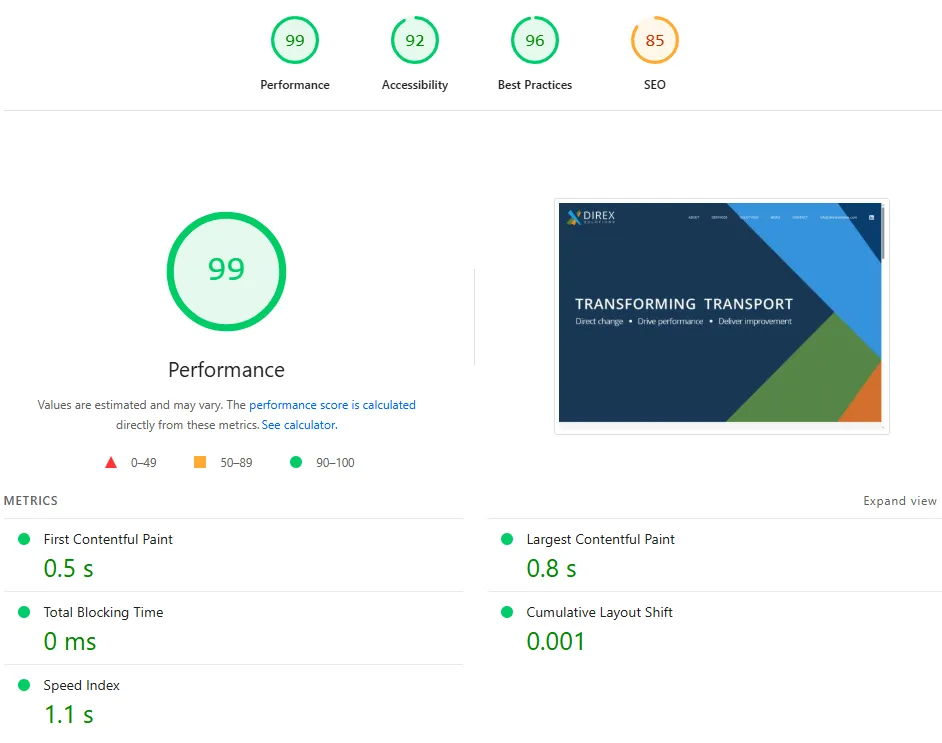Click the green dot beside Cumulative Layout Shift
942x743 pixels.
click(507, 612)
